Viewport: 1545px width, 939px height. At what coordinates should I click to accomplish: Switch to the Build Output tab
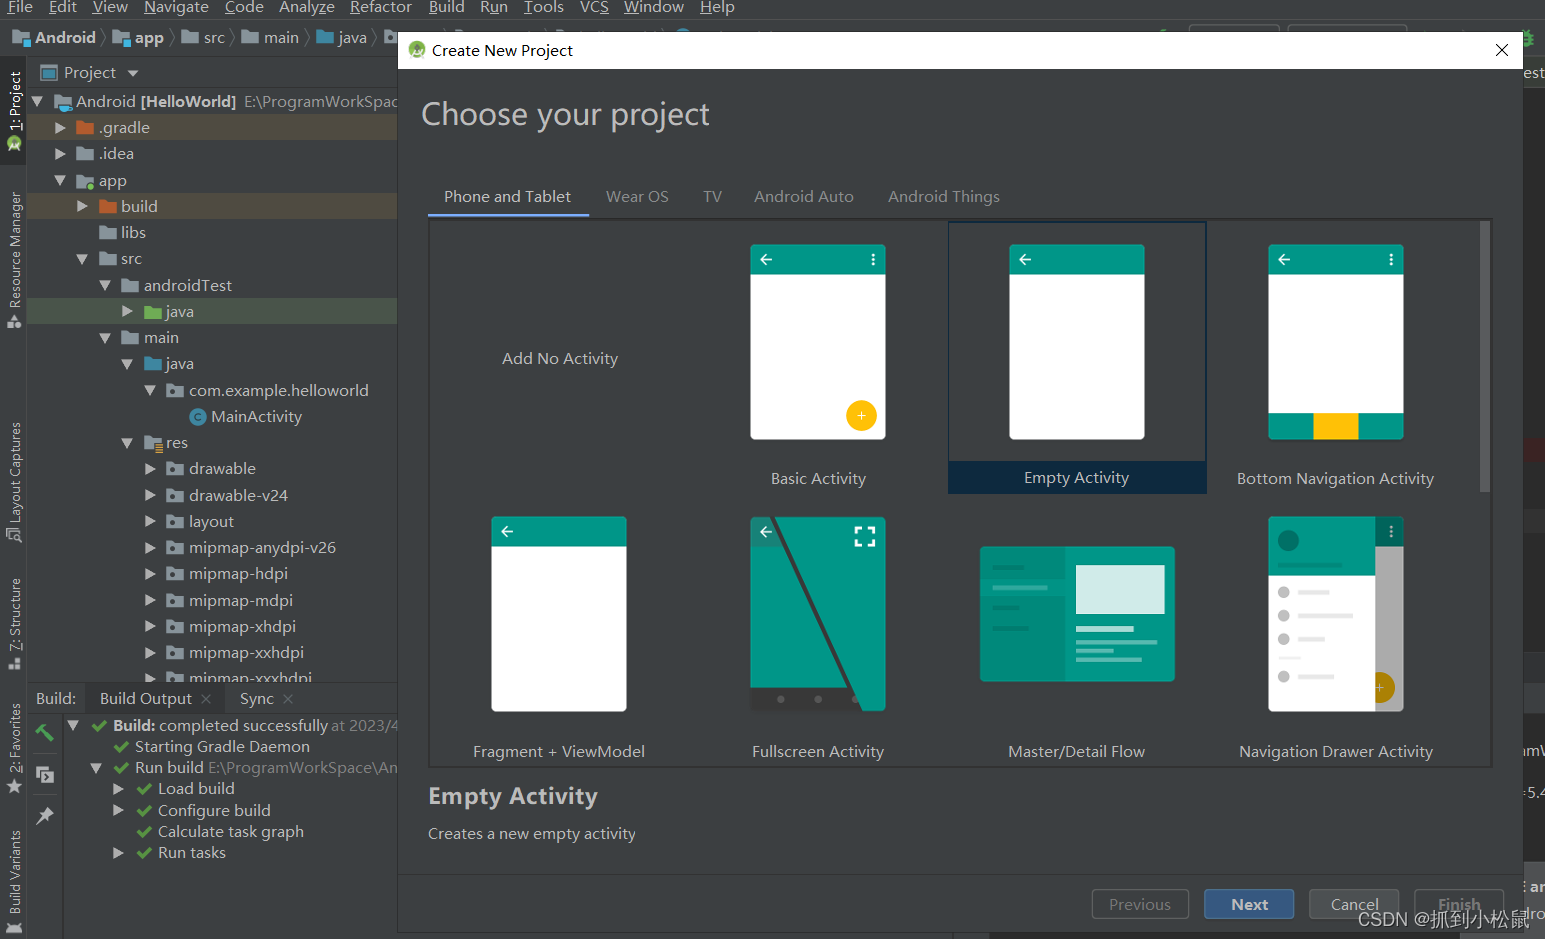146,699
